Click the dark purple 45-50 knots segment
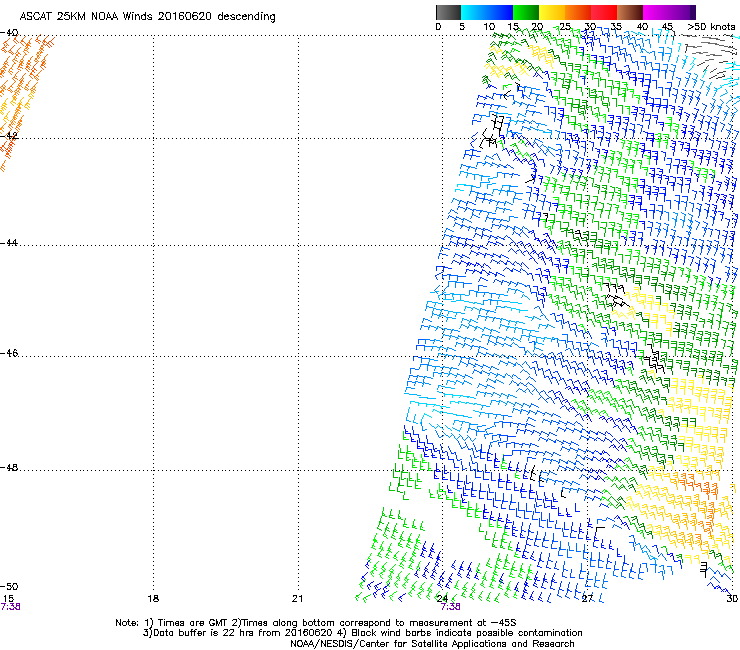Viewport: 740px width, 650px height. point(682,12)
